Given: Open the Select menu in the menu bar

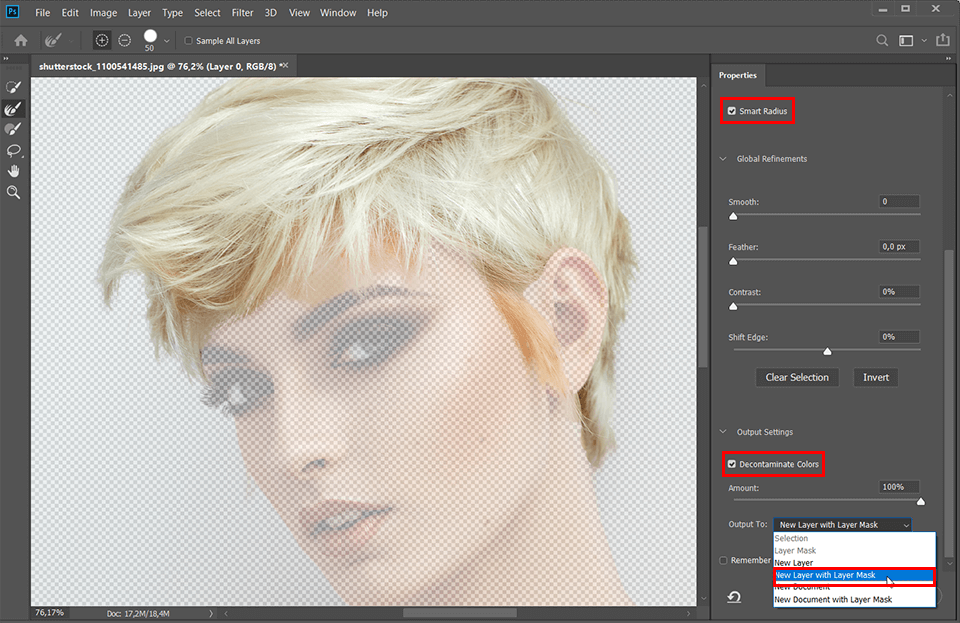Looking at the screenshot, I should pos(207,12).
